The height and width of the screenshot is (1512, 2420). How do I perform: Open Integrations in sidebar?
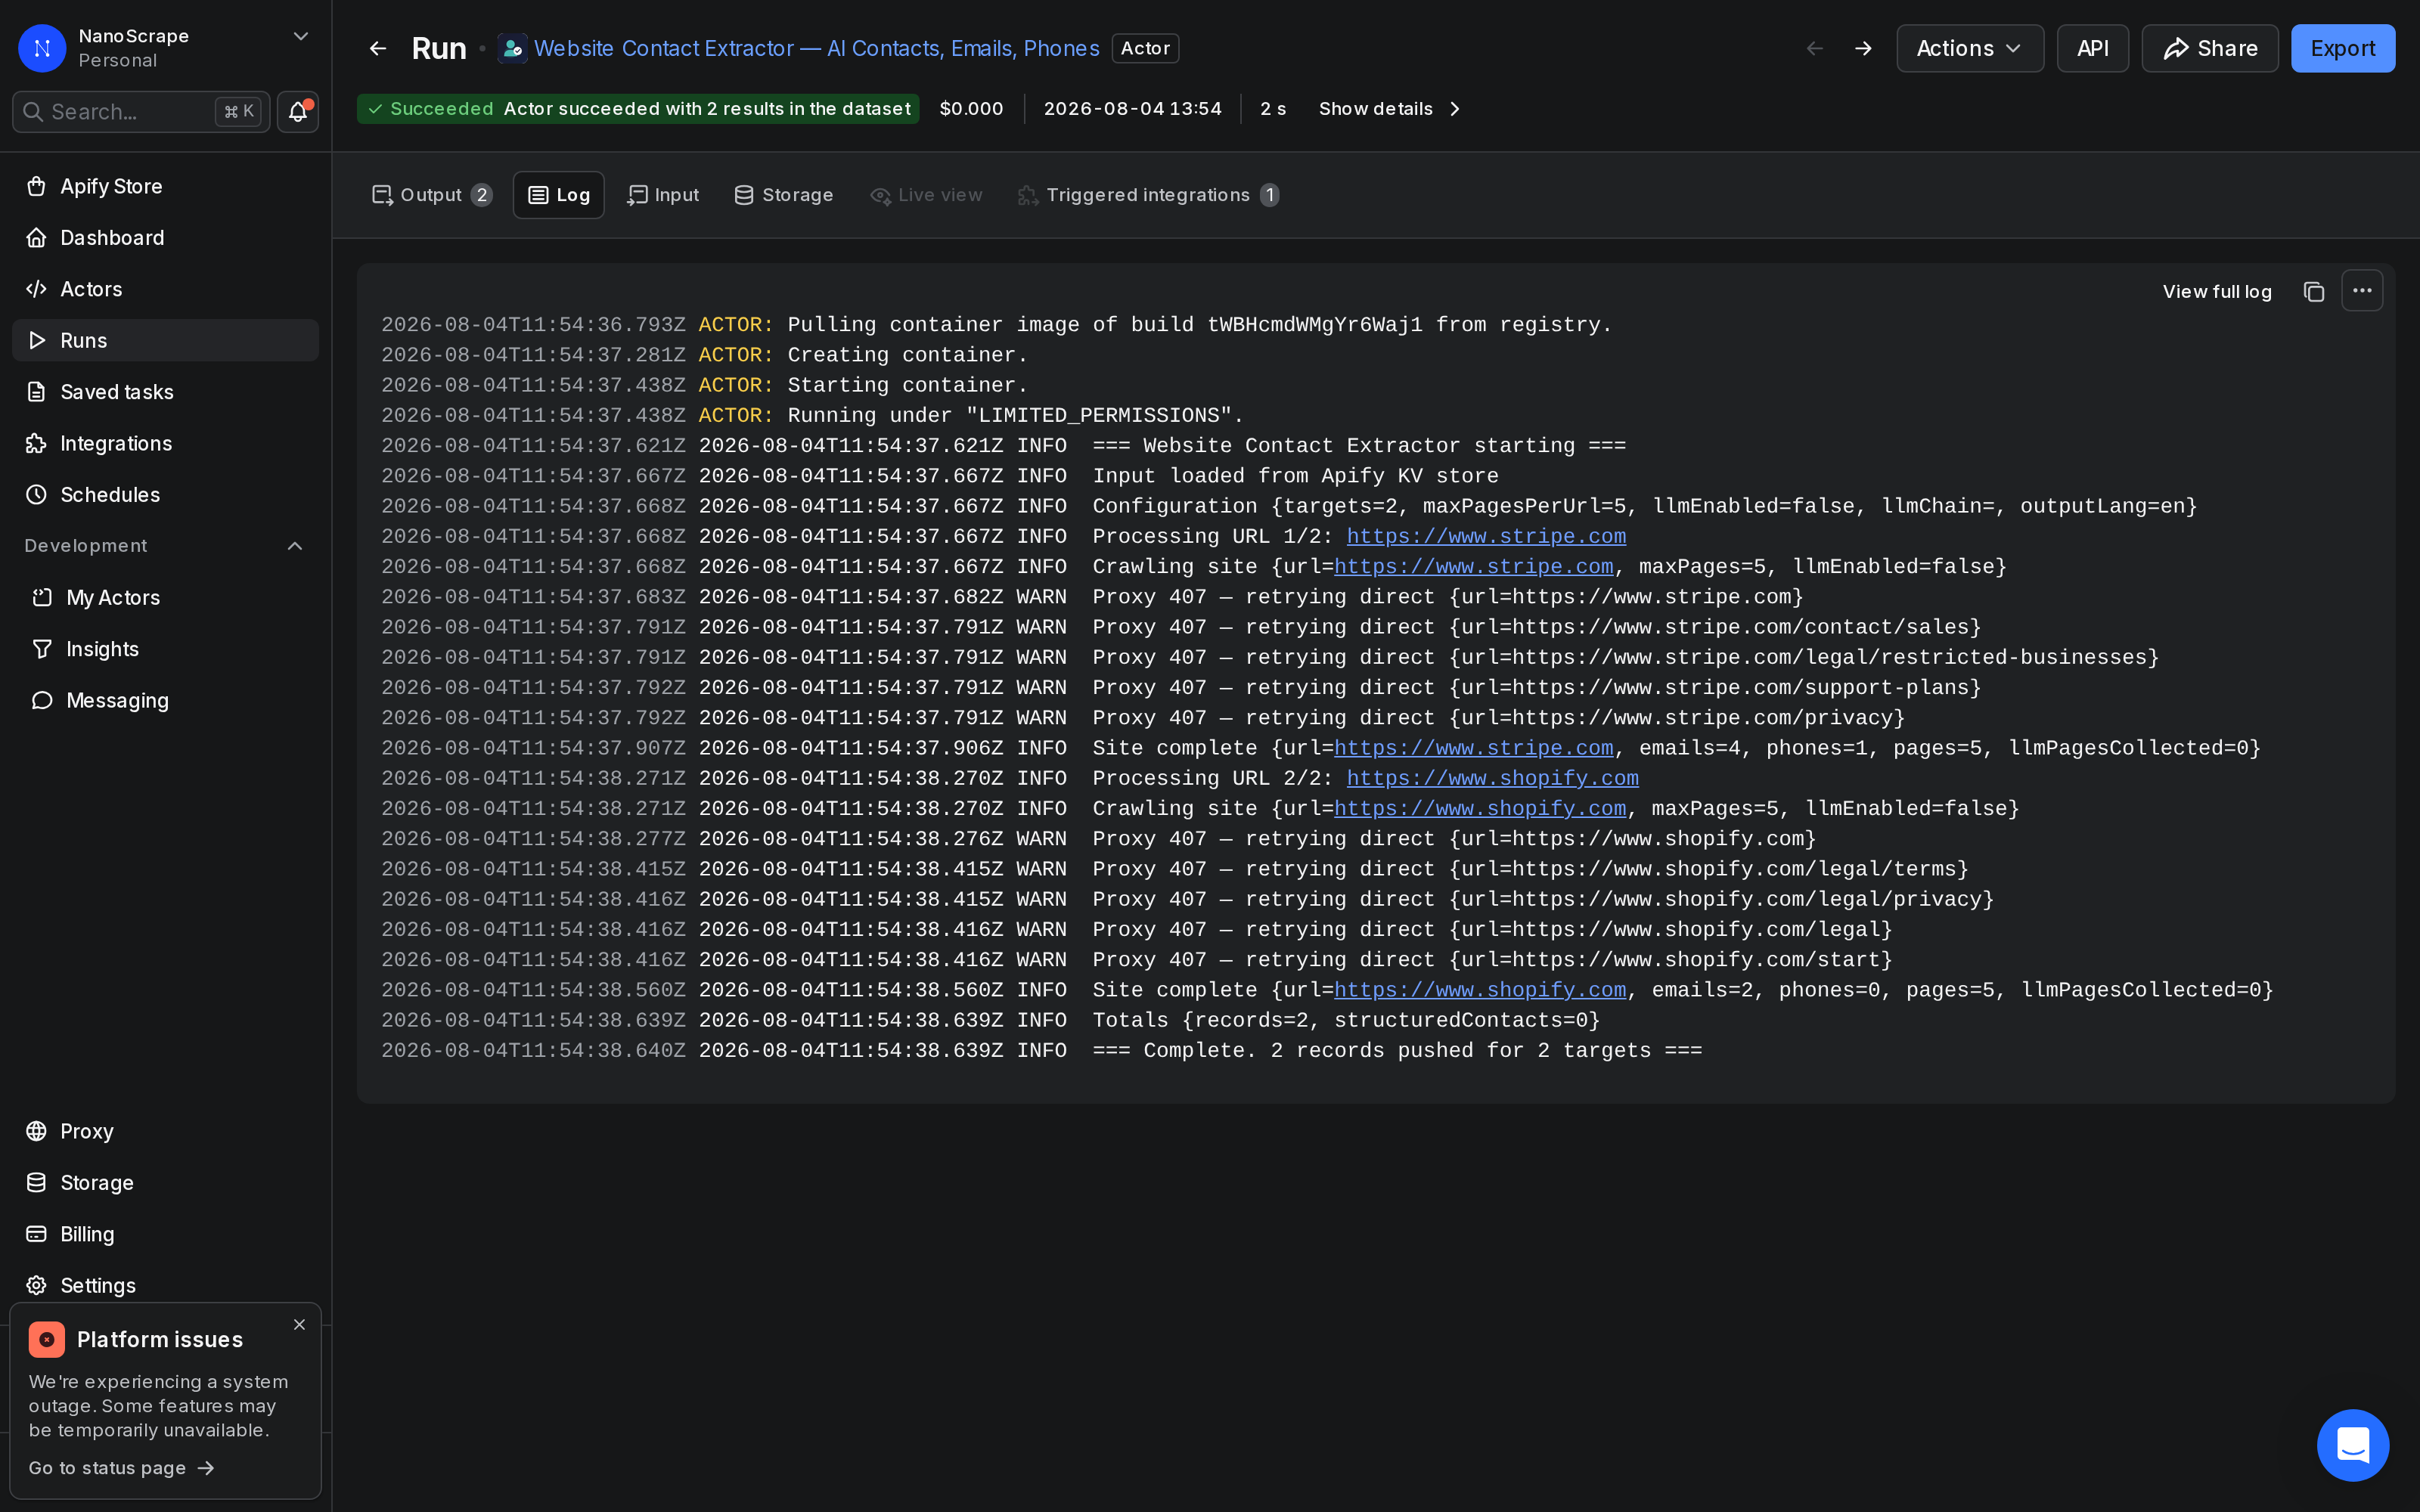pyautogui.click(x=165, y=443)
